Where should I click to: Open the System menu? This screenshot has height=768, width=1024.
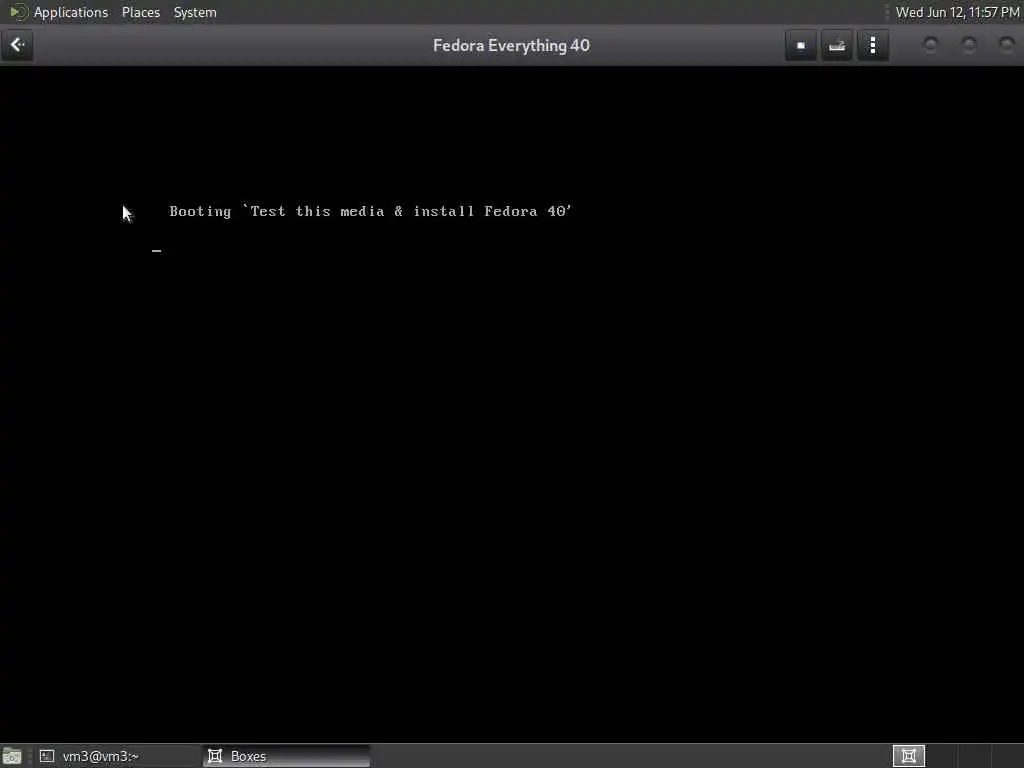(195, 12)
